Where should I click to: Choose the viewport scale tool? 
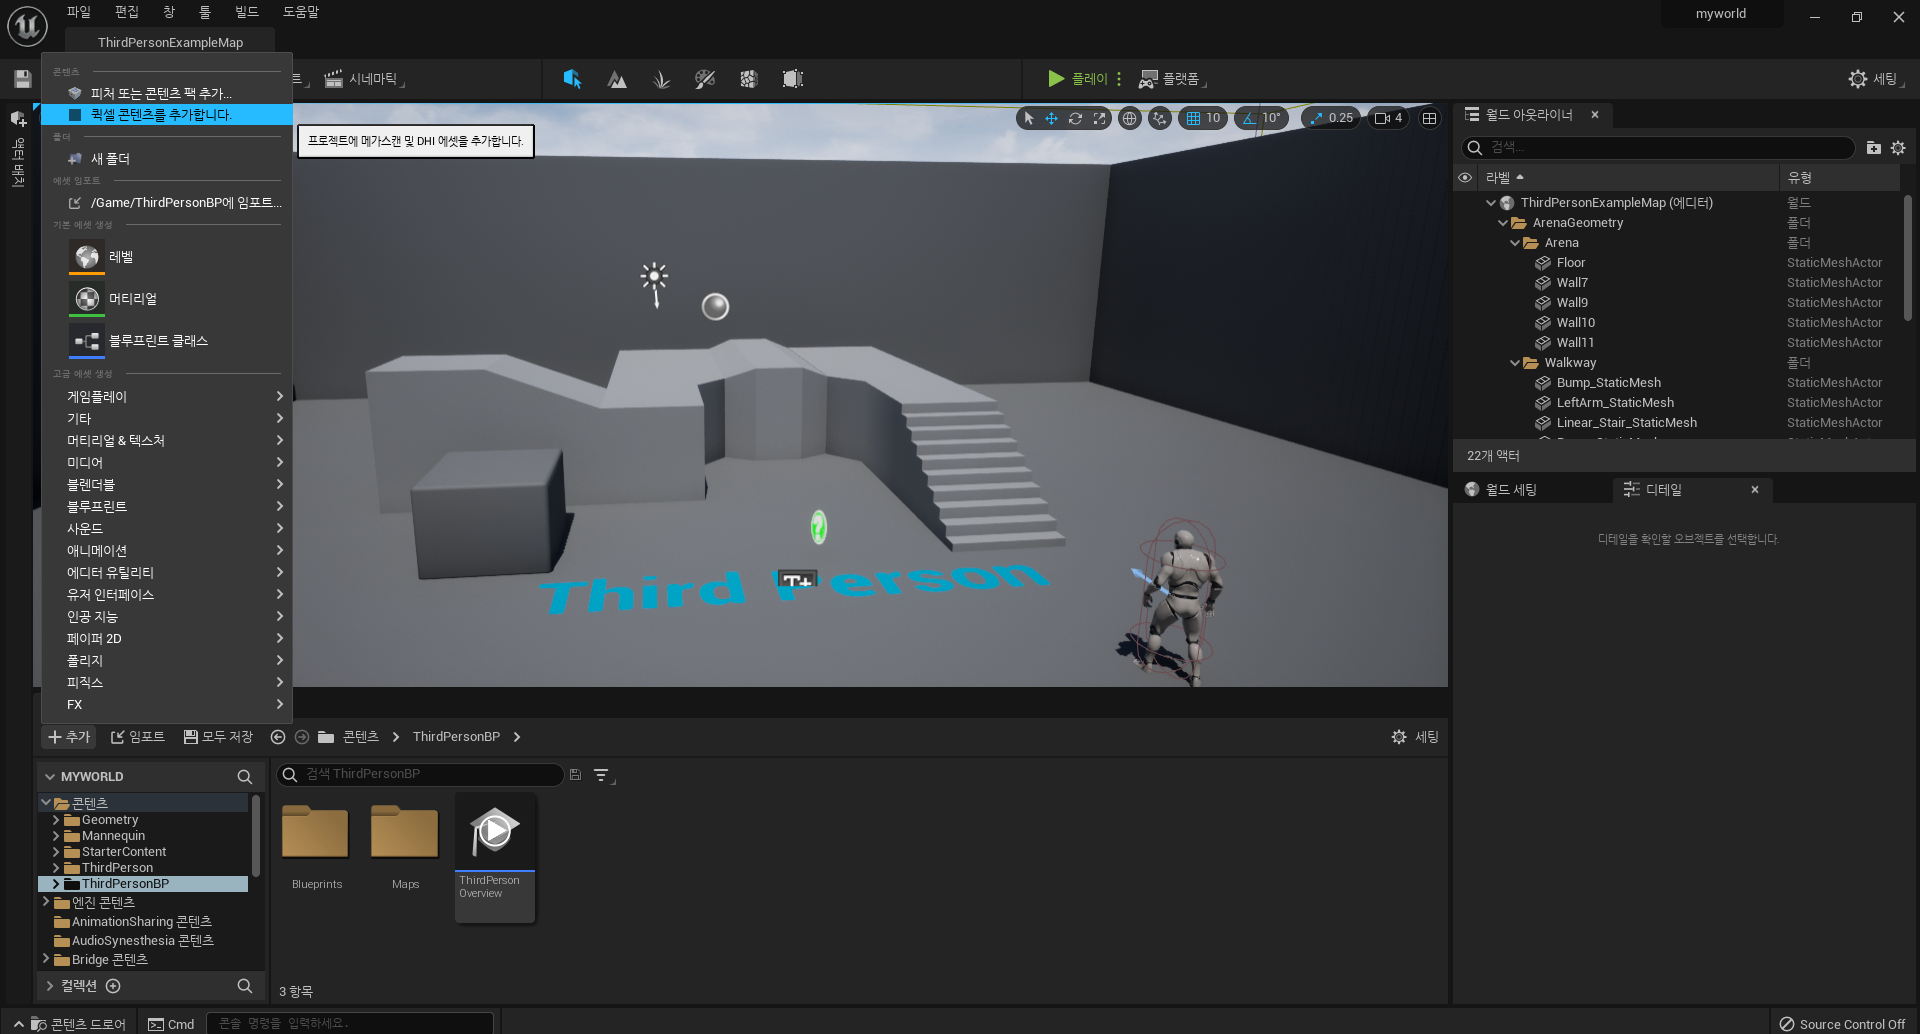[1099, 118]
